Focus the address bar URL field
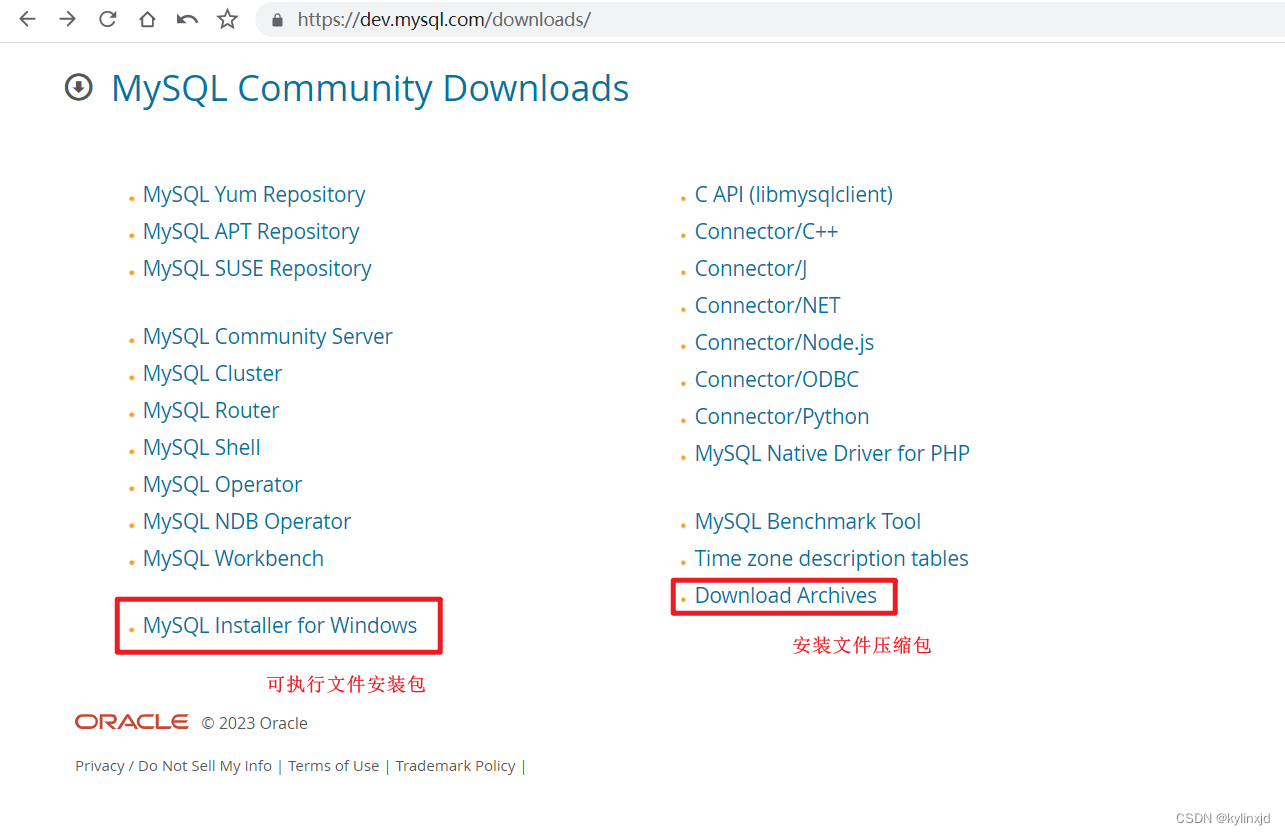 click(x=770, y=19)
